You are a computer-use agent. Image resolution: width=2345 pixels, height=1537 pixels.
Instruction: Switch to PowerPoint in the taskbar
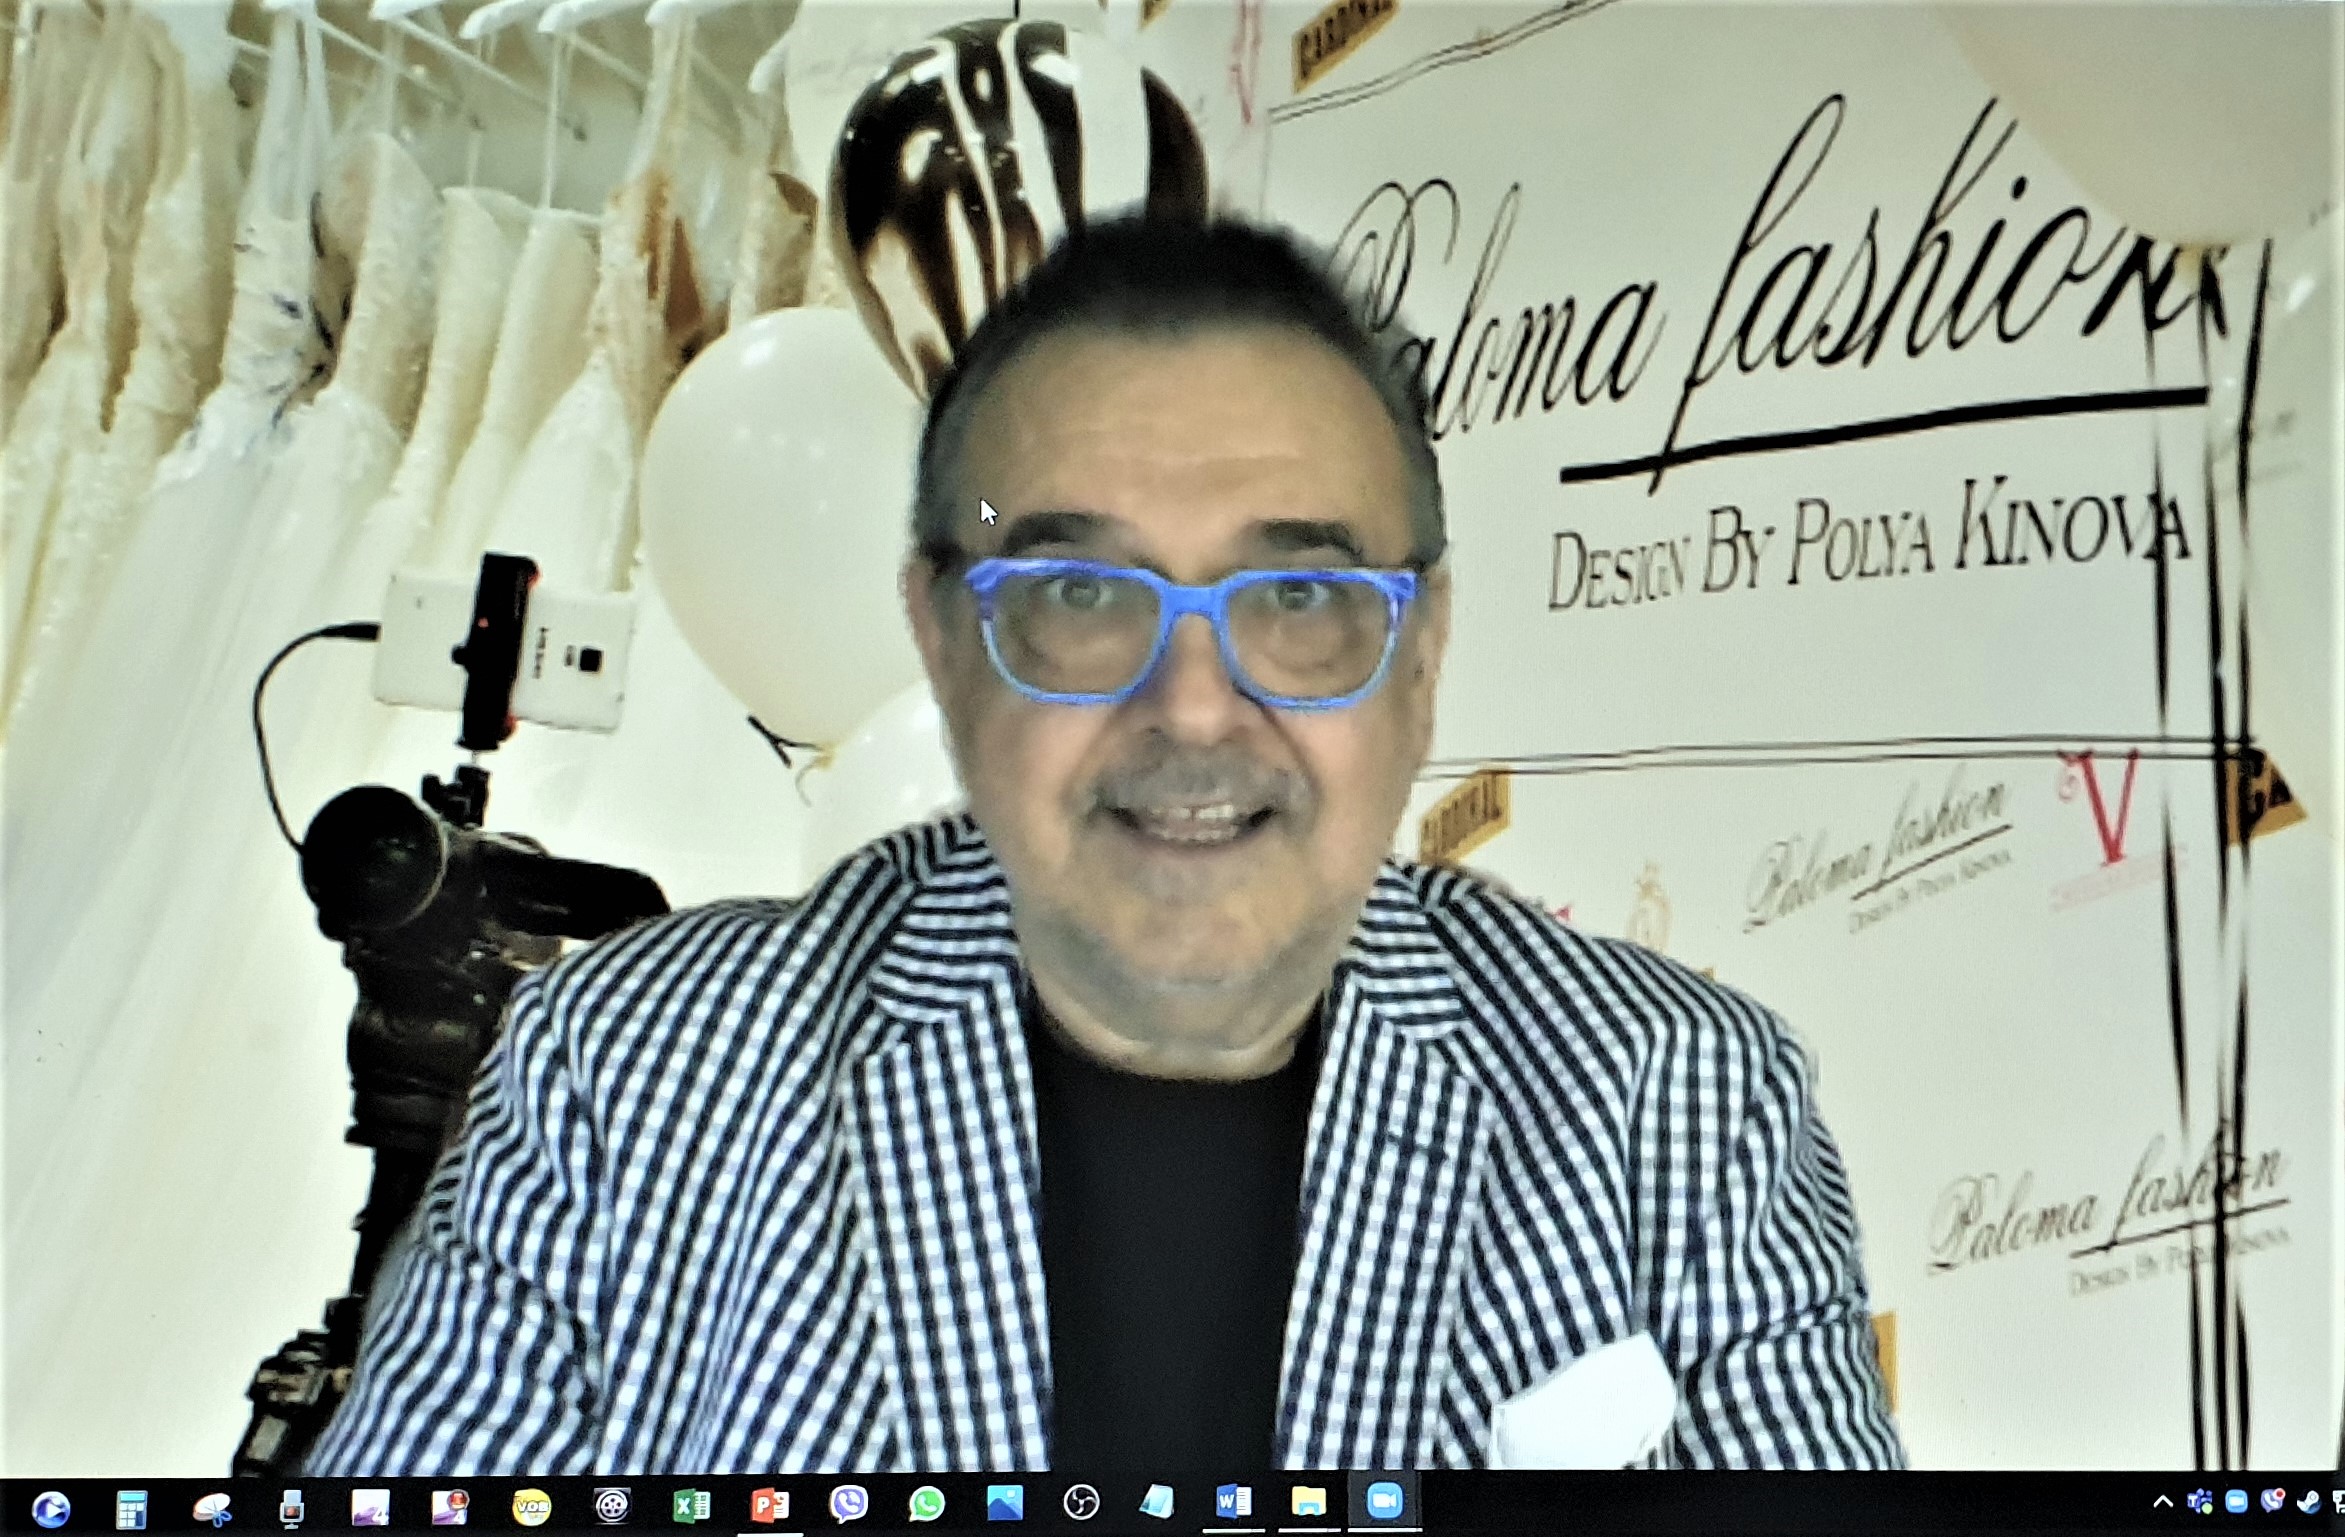(x=770, y=1505)
